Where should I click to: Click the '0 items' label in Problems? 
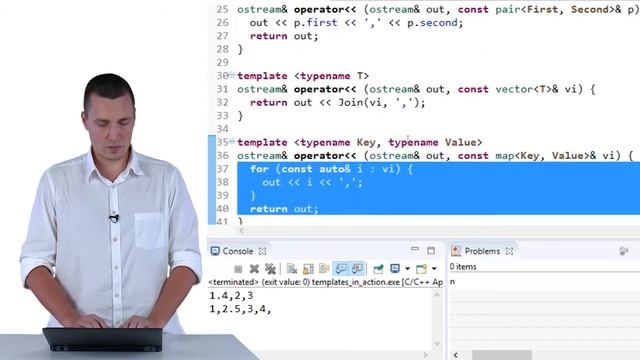tap(463, 267)
